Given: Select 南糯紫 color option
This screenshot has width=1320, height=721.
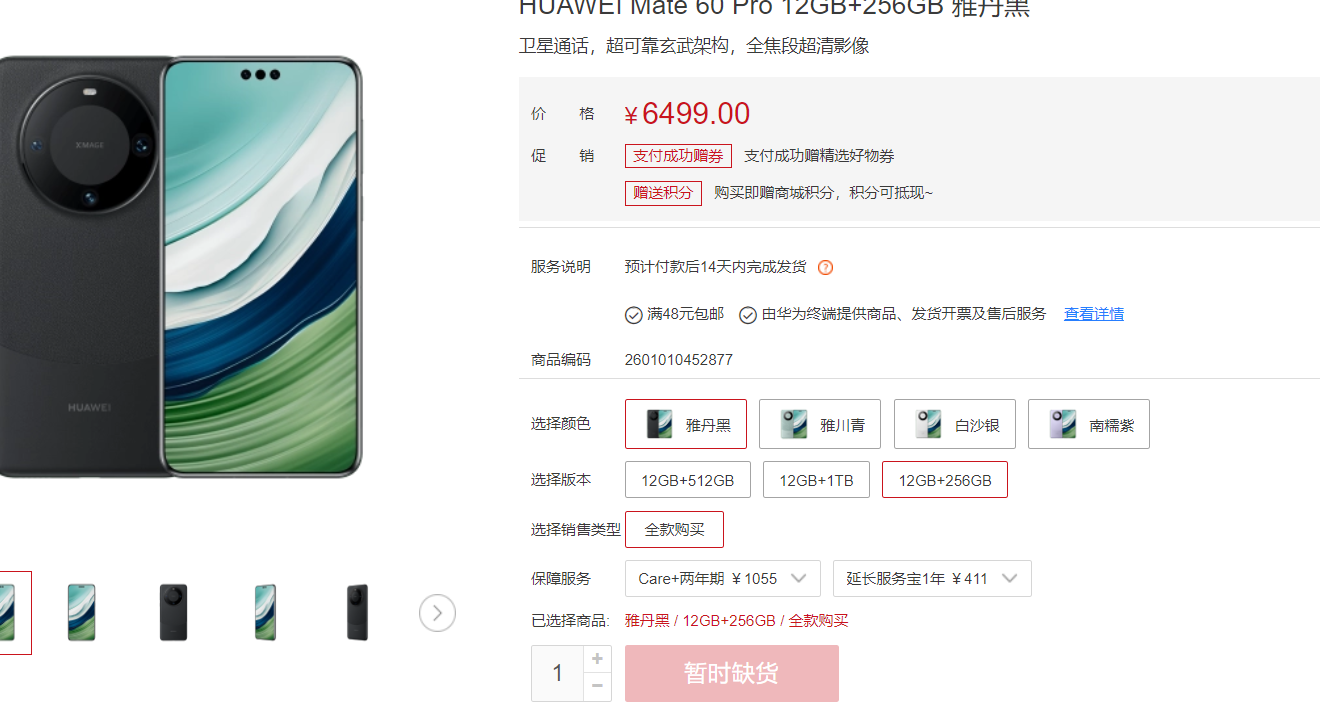Looking at the screenshot, I should click(1089, 424).
